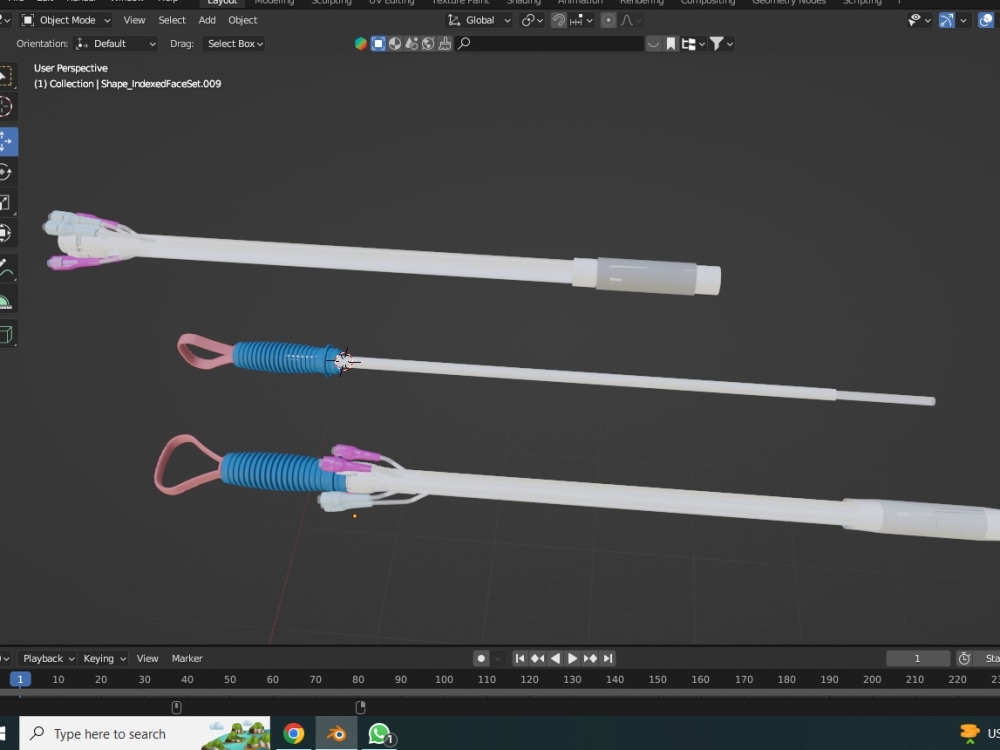
Task: Expand the gizmo options arrow
Action: [x=963, y=20]
